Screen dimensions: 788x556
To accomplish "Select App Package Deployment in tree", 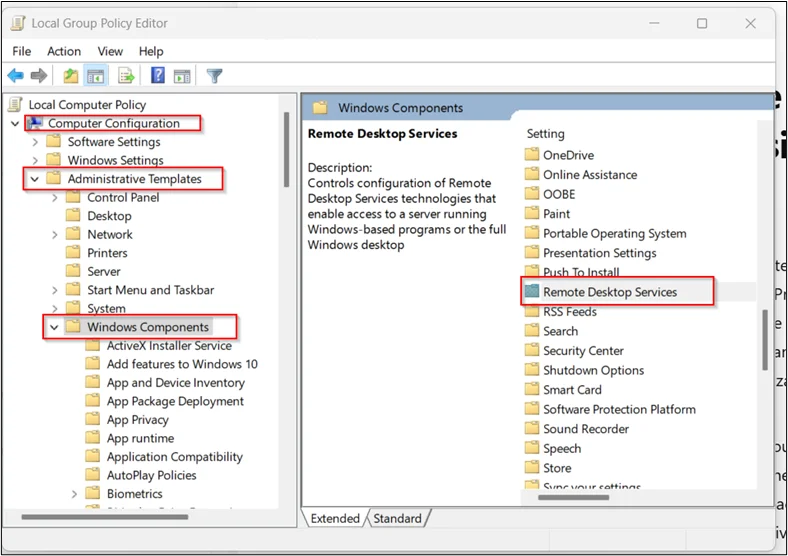I will (x=175, y=401).
